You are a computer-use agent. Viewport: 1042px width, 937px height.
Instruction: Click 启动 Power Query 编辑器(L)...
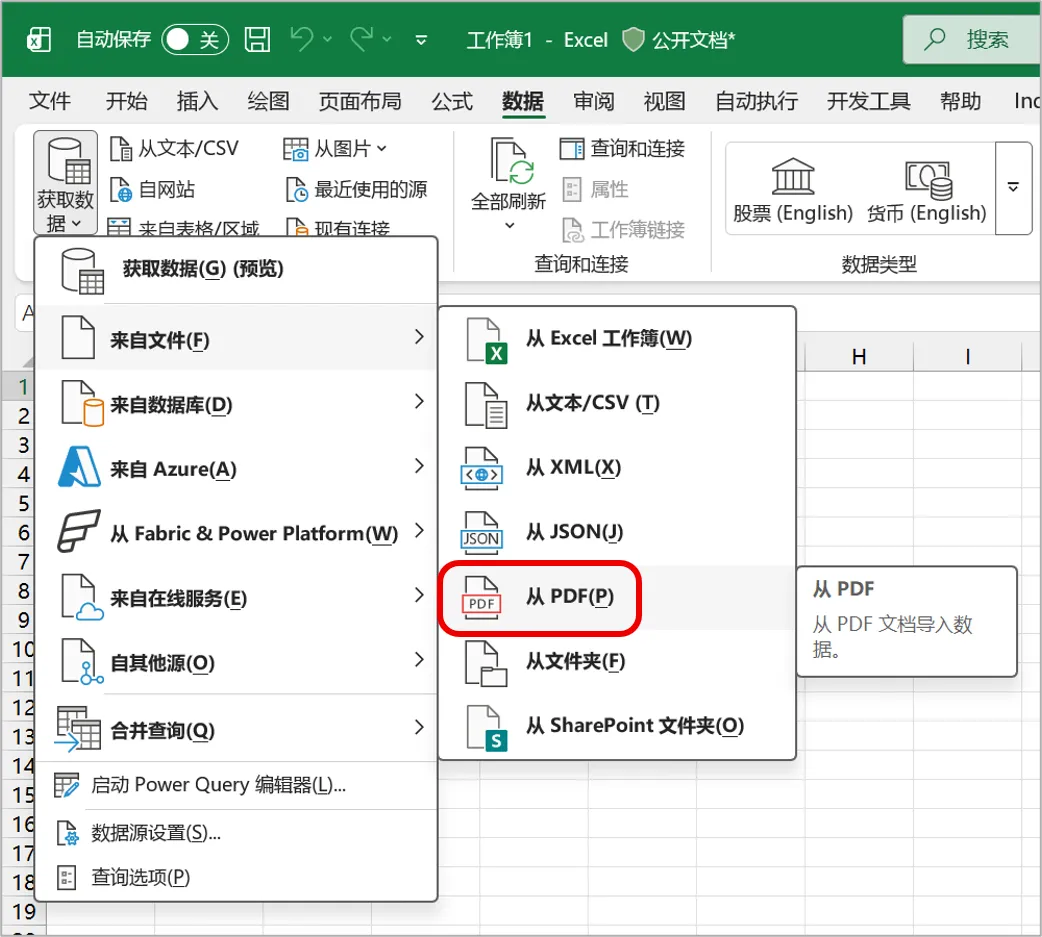236,785
